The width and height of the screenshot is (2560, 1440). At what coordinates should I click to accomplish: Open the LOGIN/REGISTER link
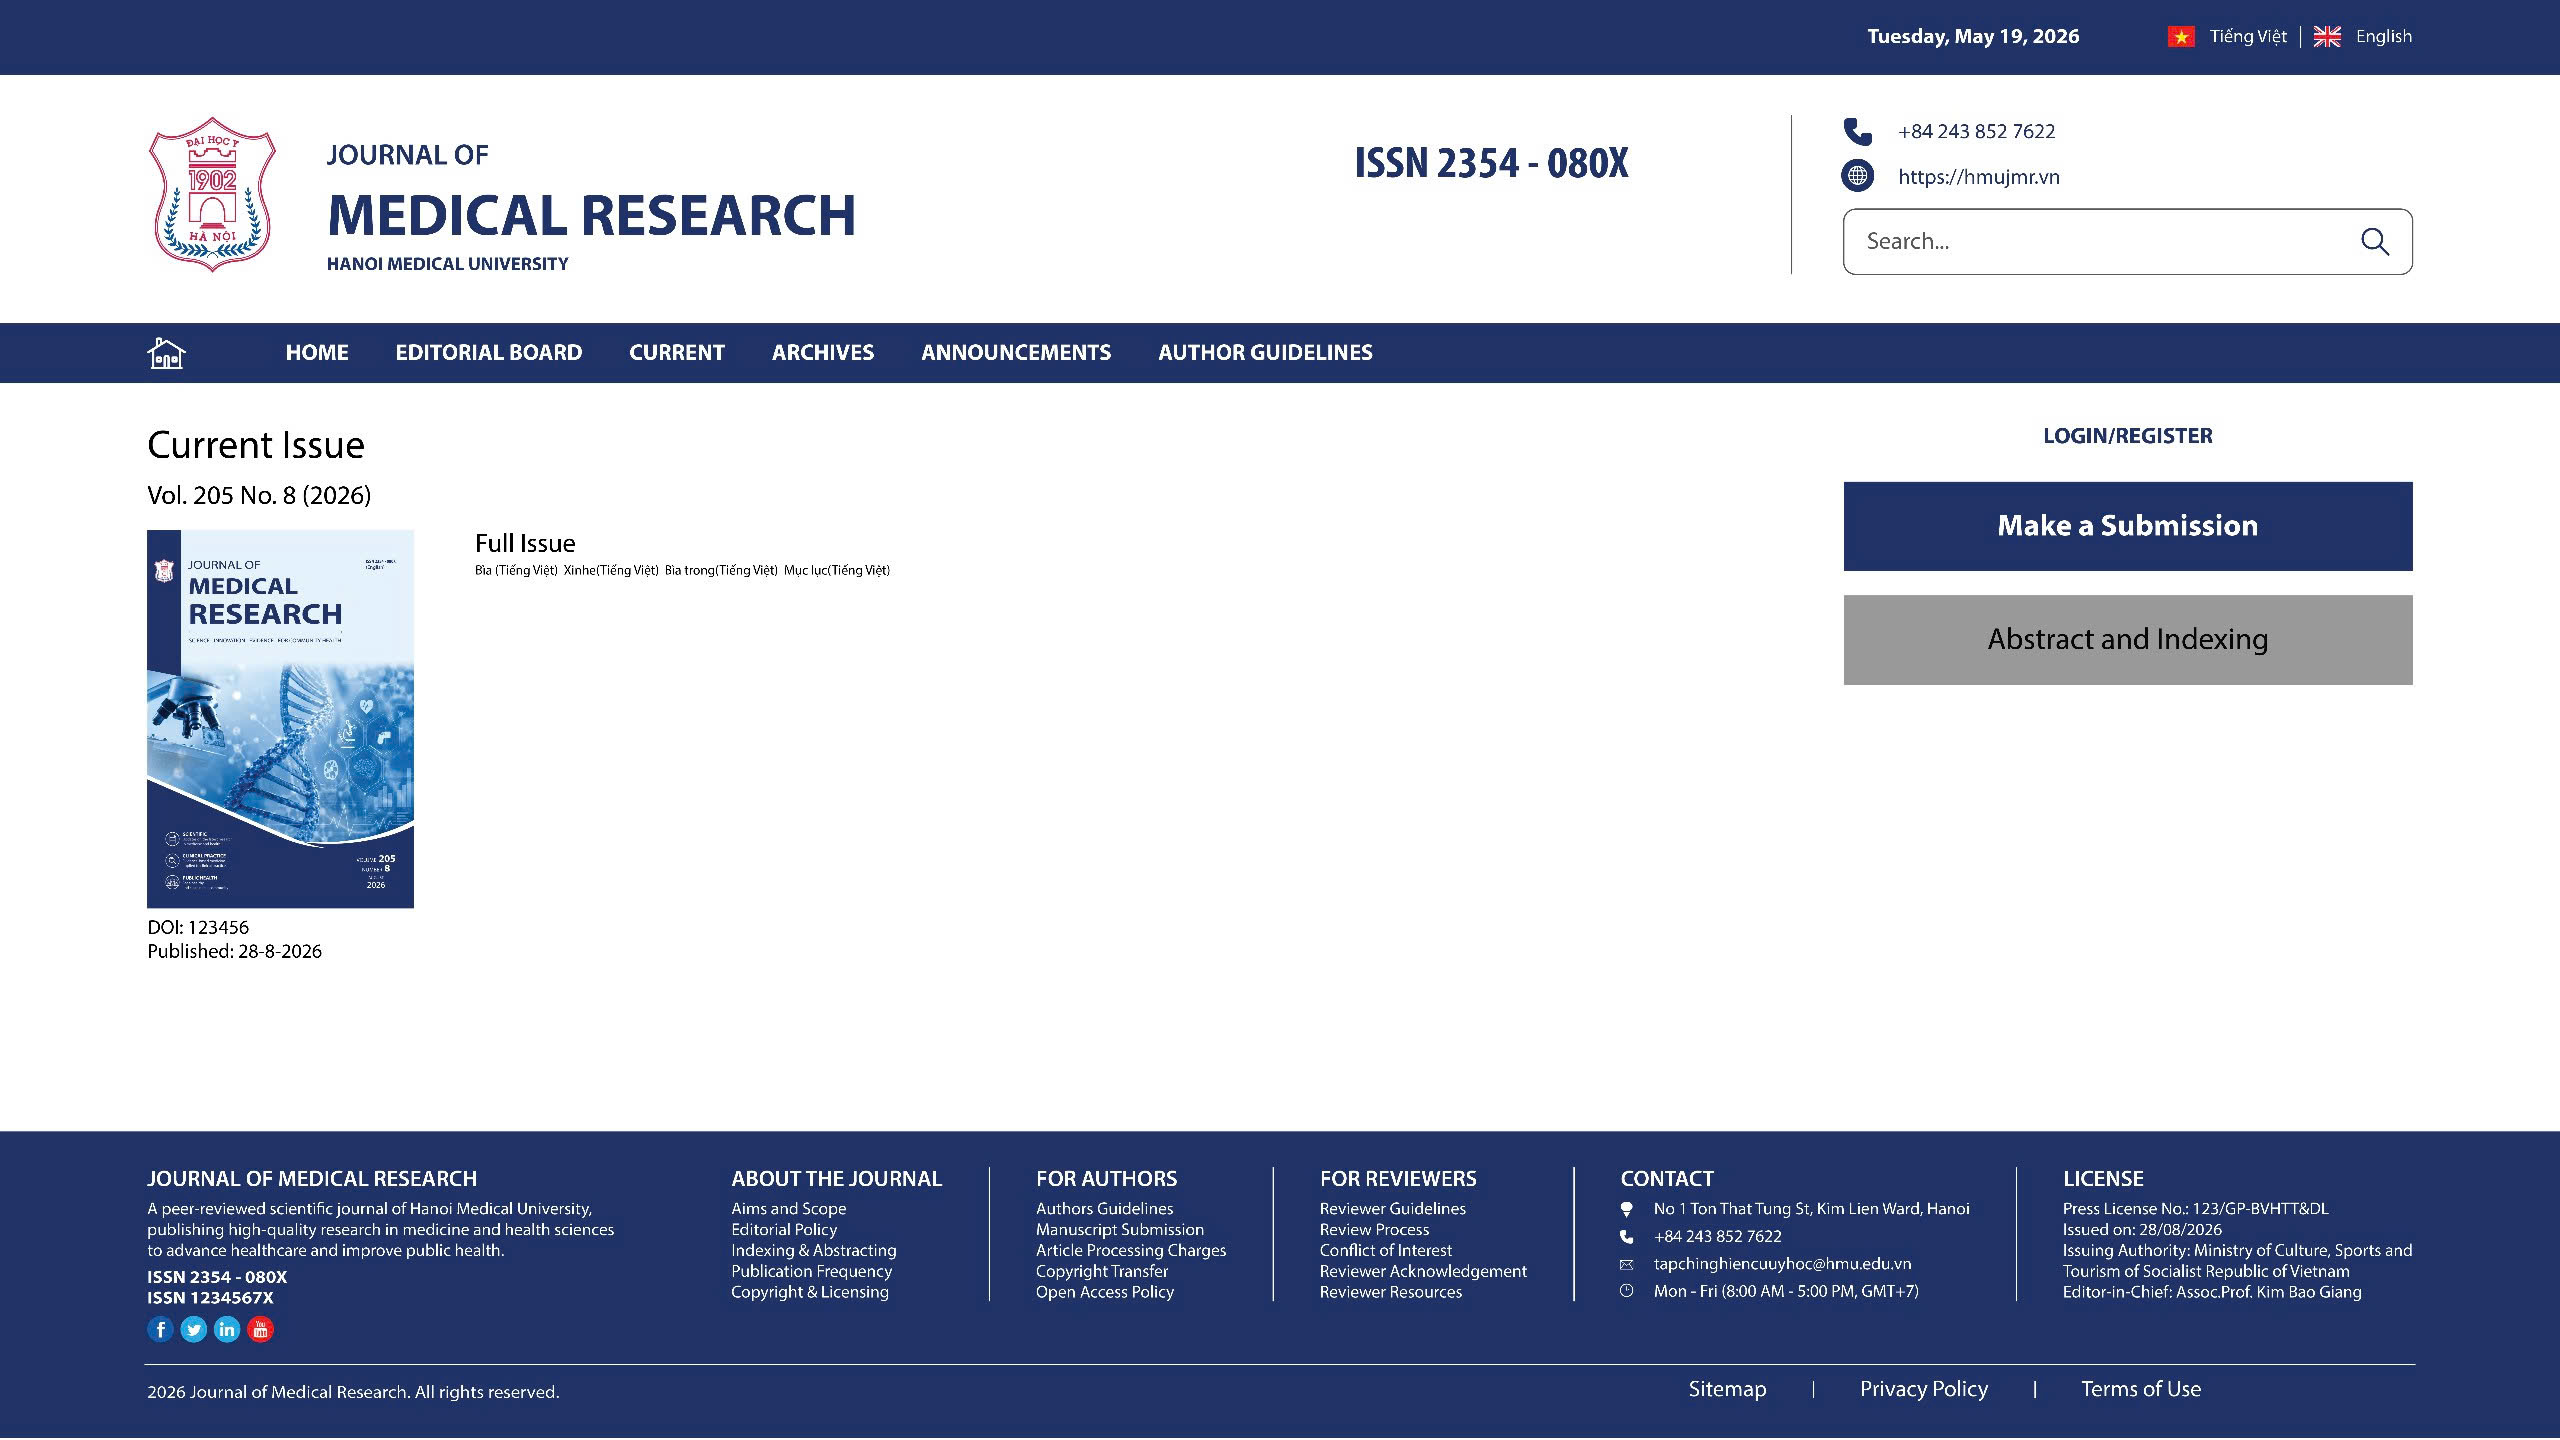click(2128, 436)
